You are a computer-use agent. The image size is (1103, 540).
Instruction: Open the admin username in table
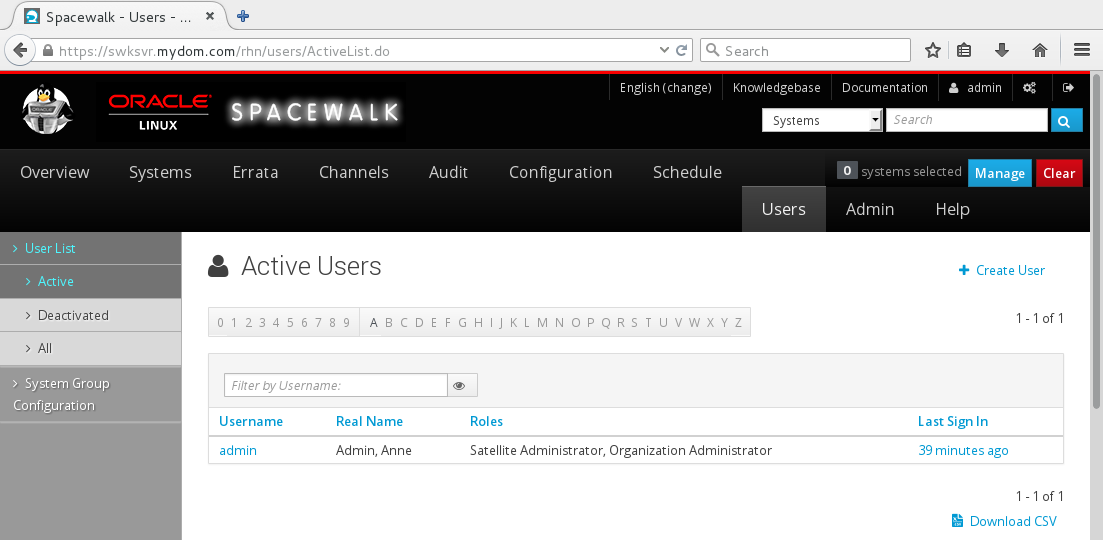pyautogui.click(x=238, y=450)
